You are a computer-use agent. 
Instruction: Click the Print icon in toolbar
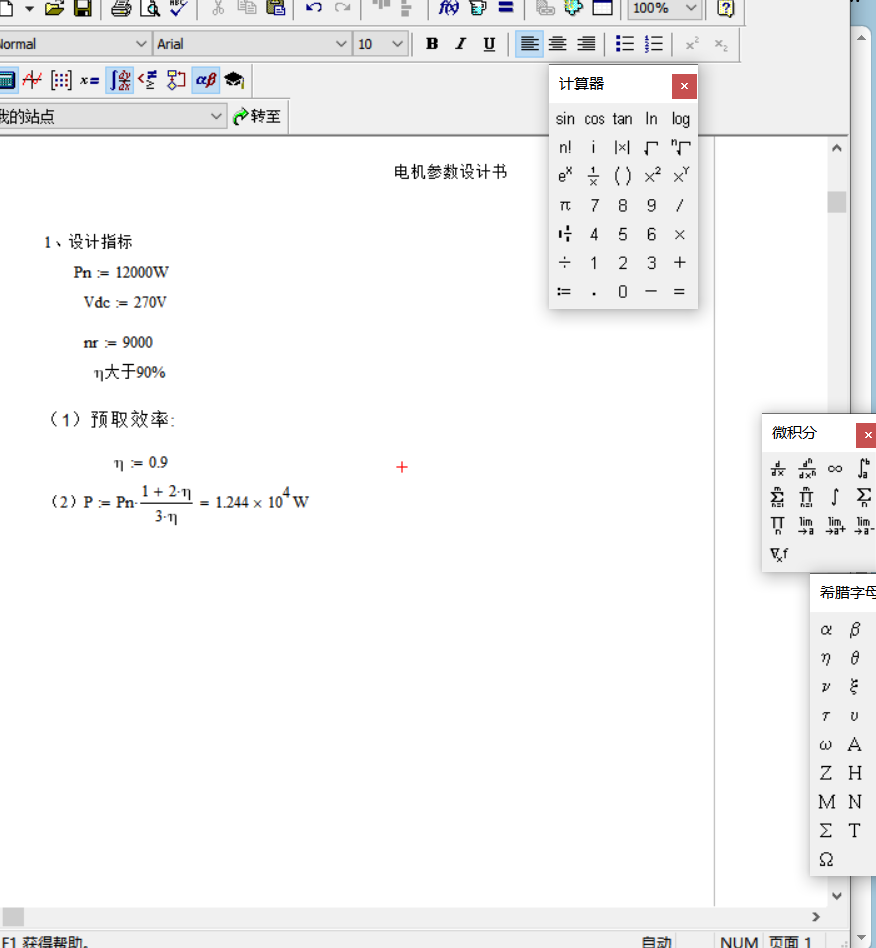pos(121,8)
